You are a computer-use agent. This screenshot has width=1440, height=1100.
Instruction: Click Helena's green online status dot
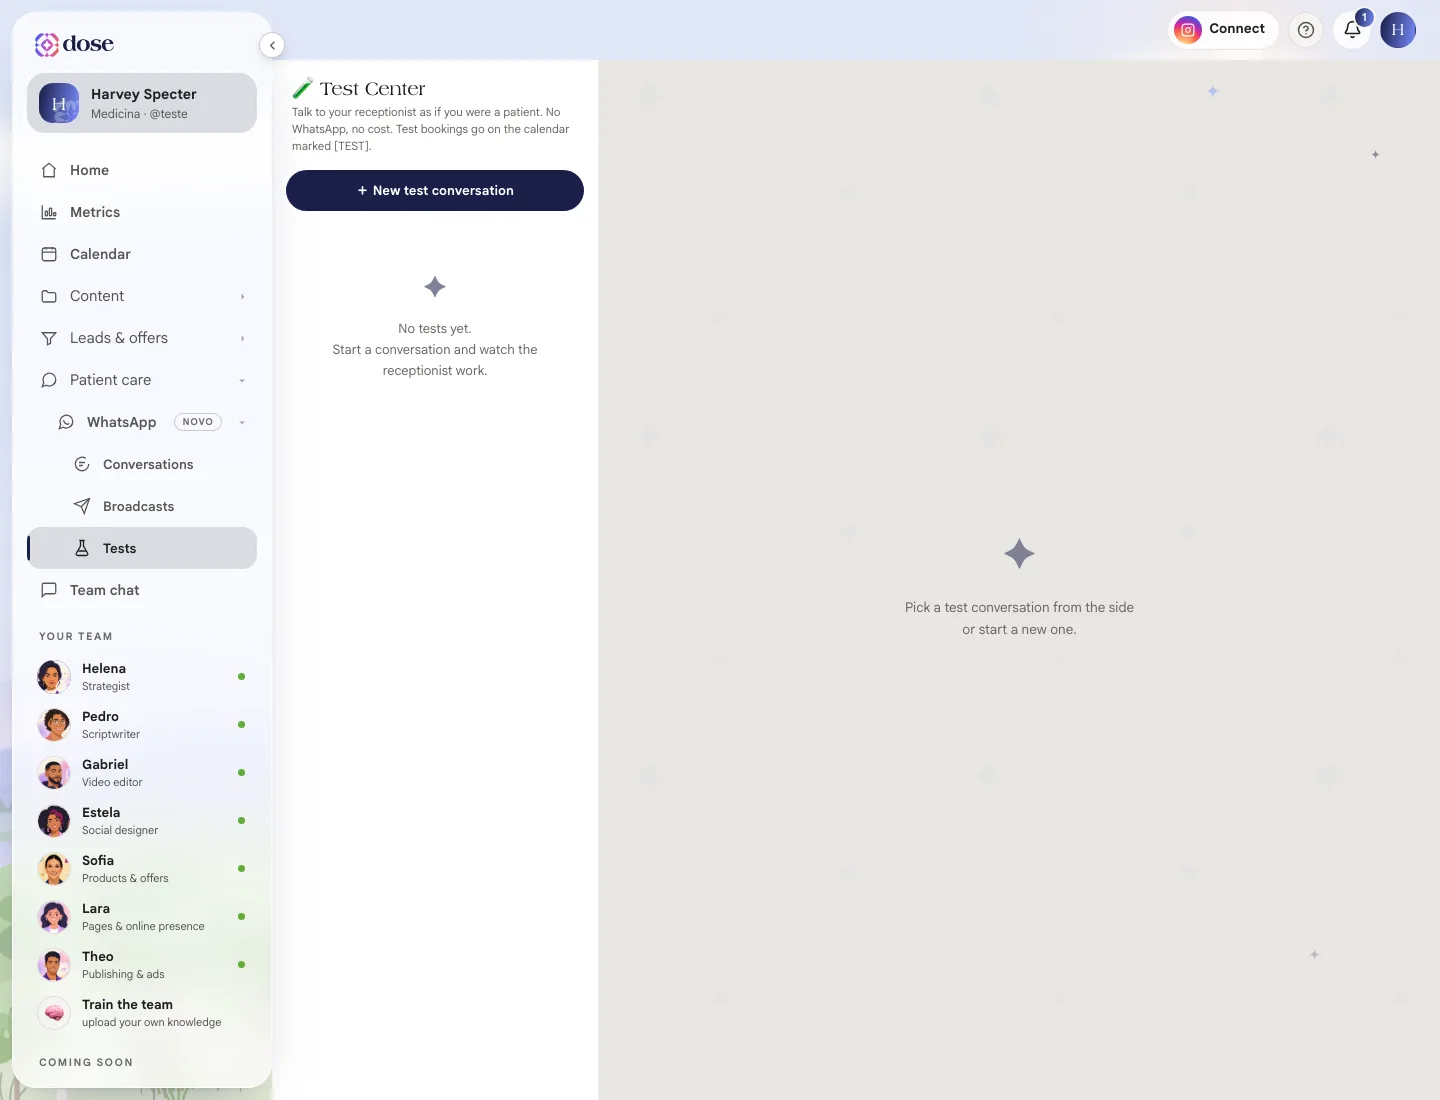click(241, 677)
